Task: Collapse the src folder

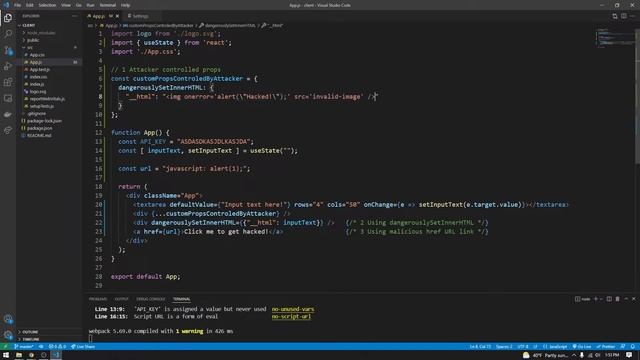Action: pyautogui.click(x=49, y=47)
